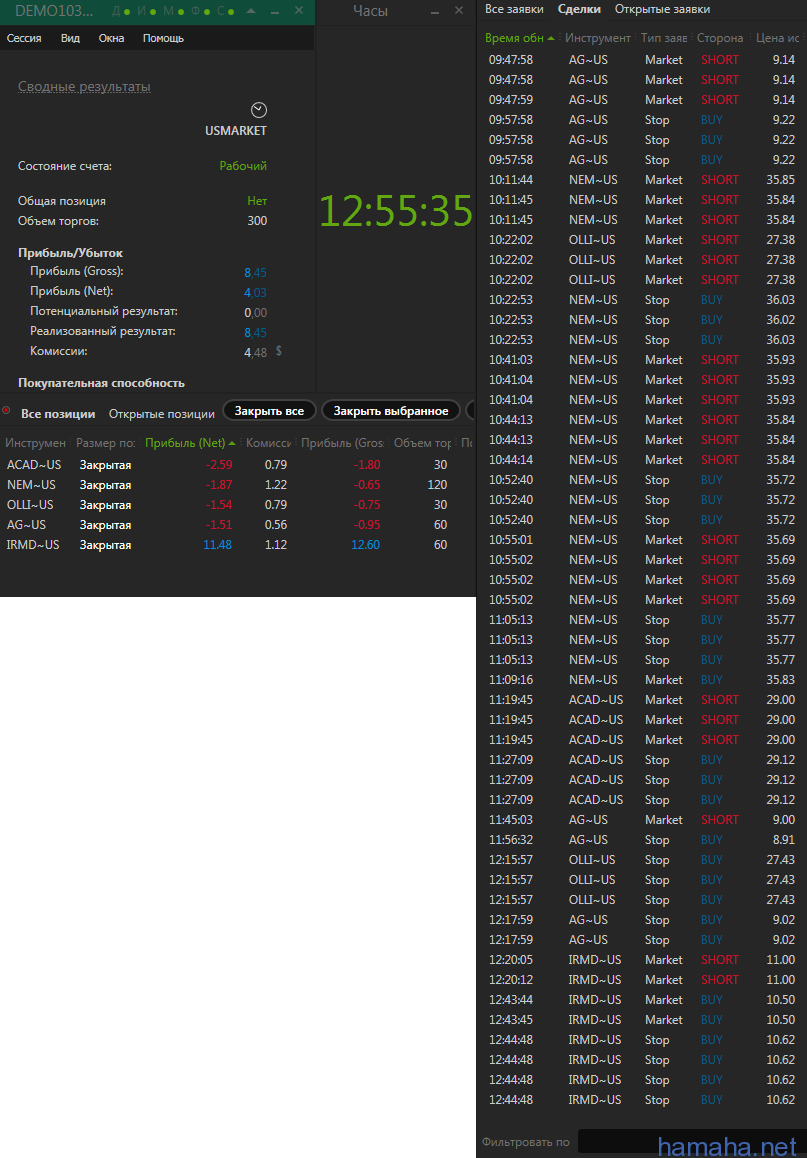Open the Помощь menu

tap(163, 38)
